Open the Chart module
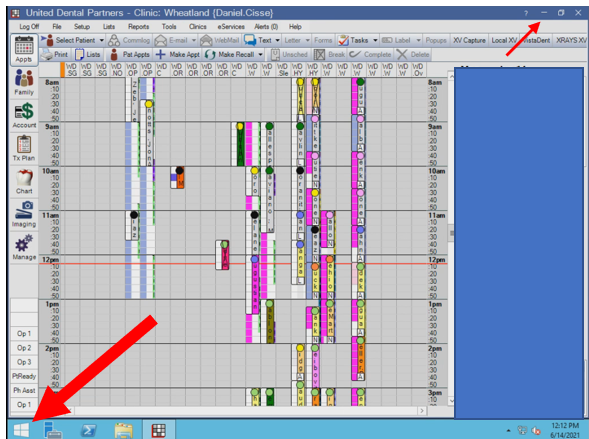The height and width of the screenshot is (439, 589). 24,181
